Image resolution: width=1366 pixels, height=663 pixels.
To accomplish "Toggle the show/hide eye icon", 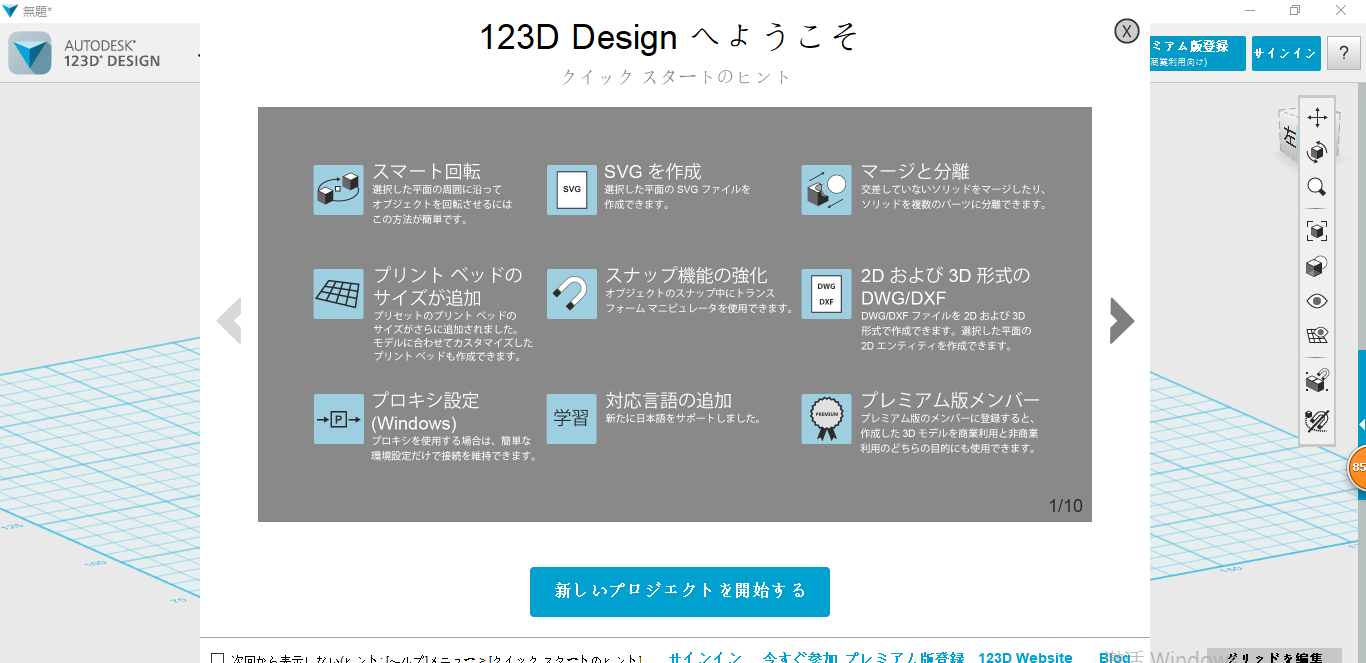I will click(x=1317, y=301).
